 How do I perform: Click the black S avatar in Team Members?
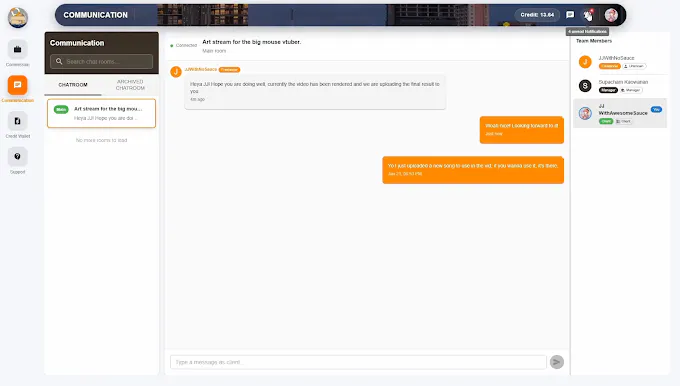coord(585,86)
